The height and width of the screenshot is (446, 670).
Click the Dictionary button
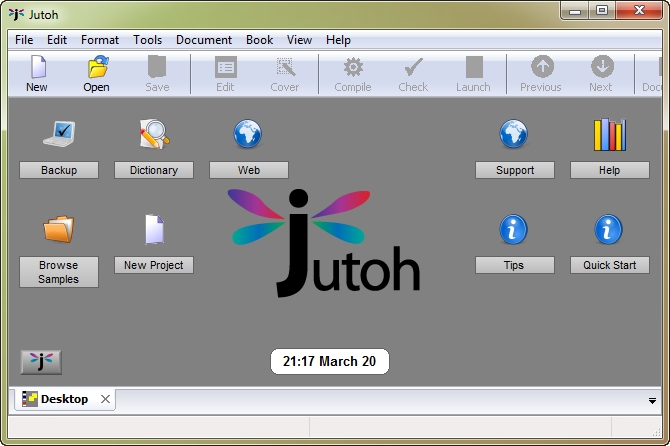pyautogui.click(x=154, y=170)
